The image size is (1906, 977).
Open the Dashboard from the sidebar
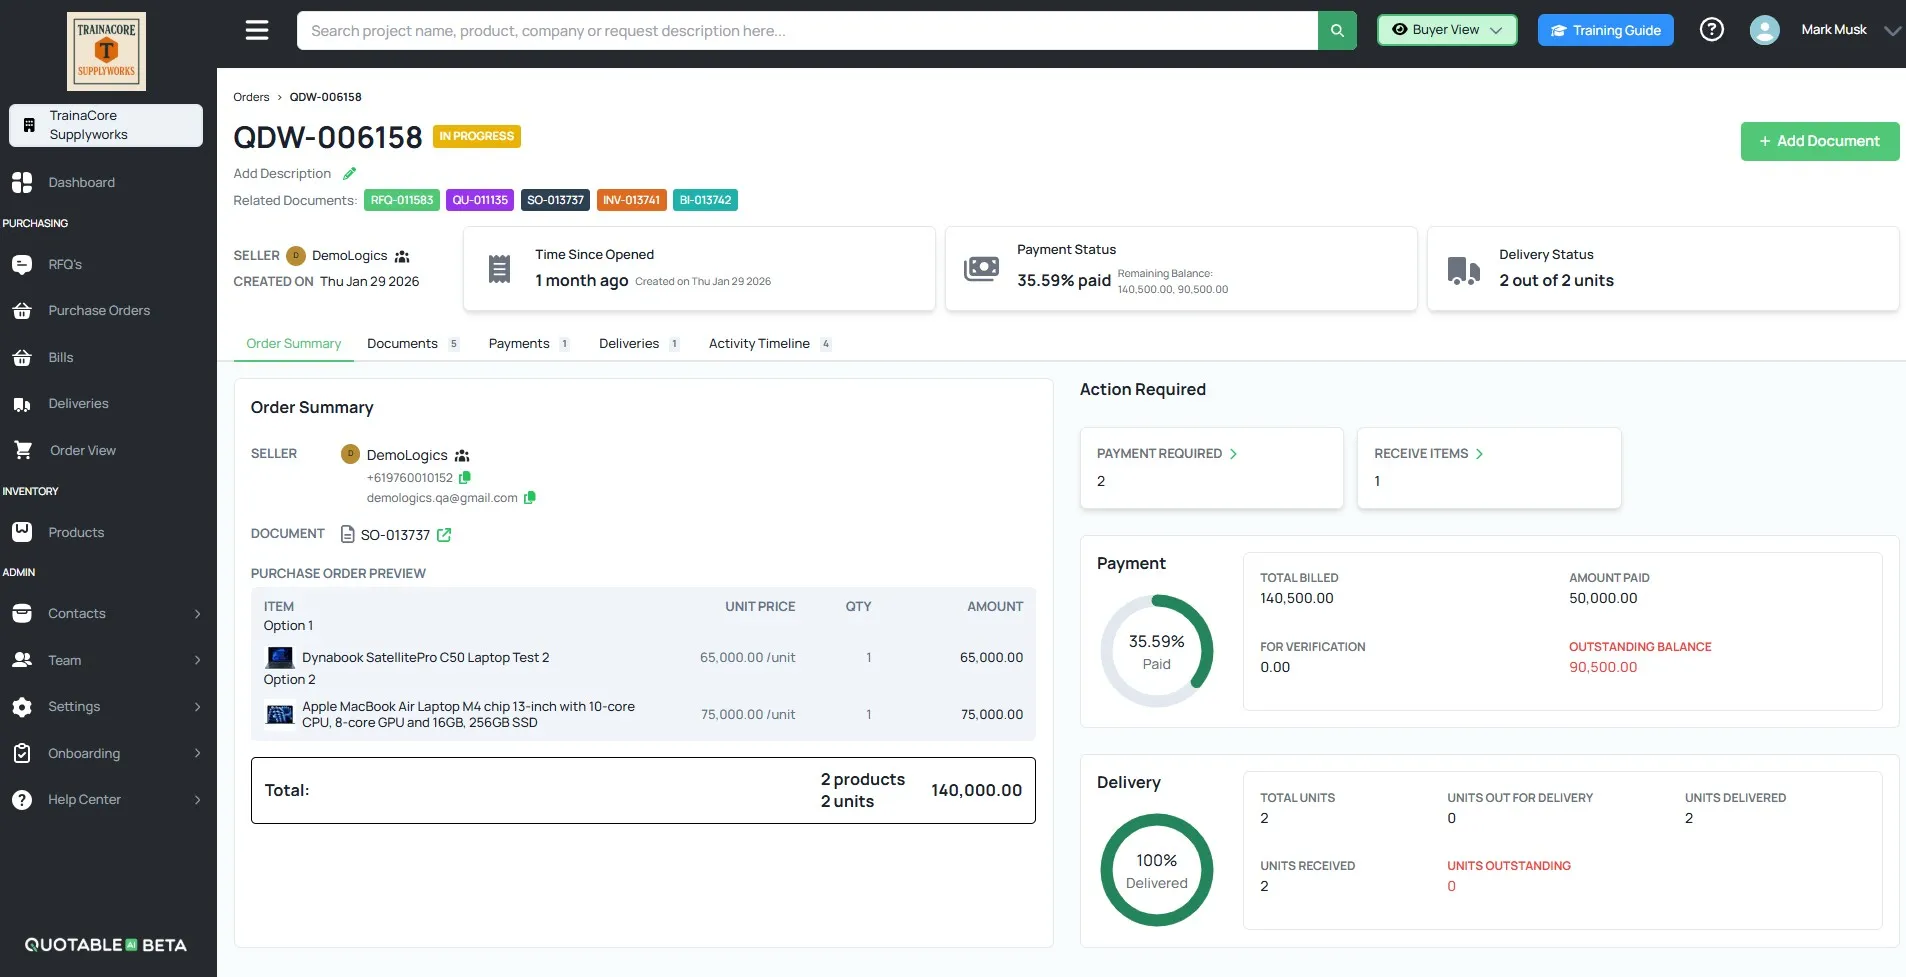tap(81, 182)
